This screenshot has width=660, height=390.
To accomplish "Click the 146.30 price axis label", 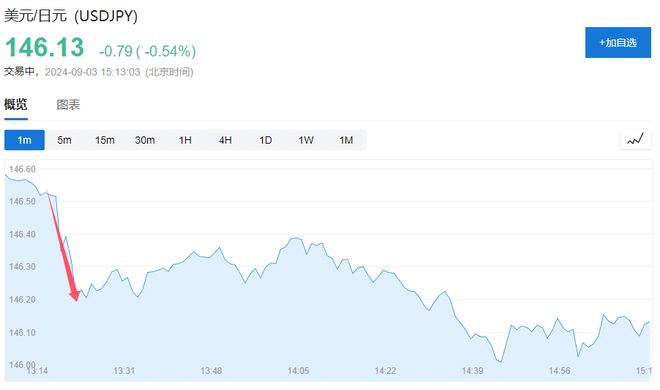I will pyautogui.click(x=22, y=267).
